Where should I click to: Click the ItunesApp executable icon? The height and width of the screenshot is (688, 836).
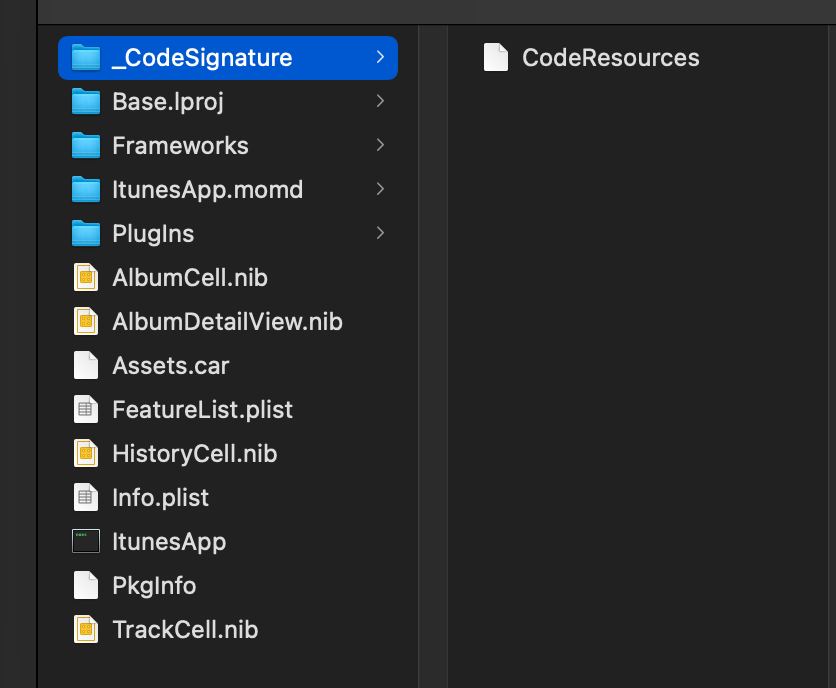pos(86,541)
